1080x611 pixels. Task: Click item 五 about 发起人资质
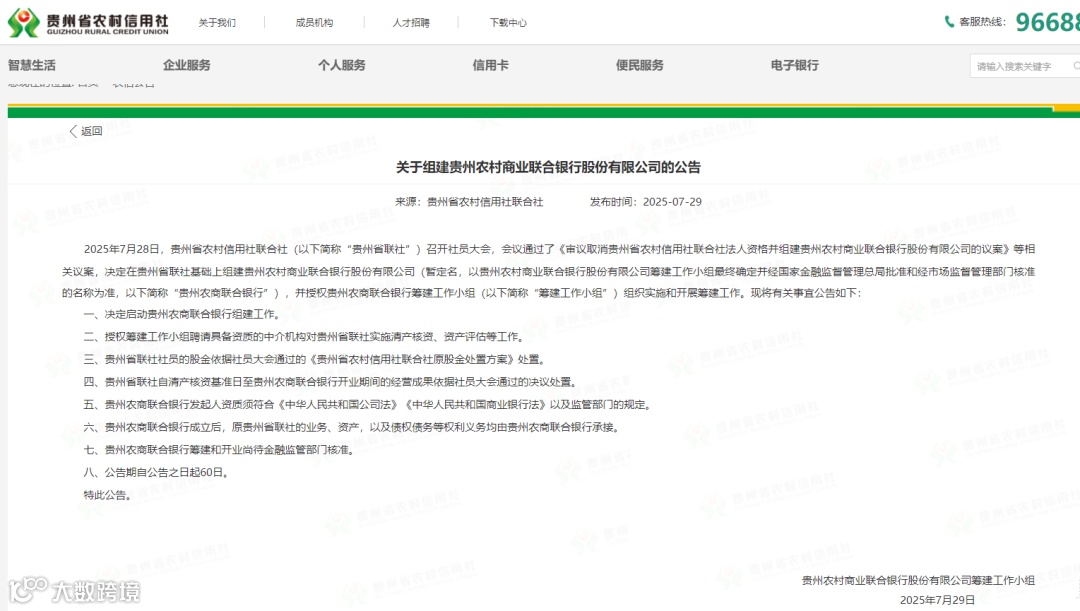[368, 405]
